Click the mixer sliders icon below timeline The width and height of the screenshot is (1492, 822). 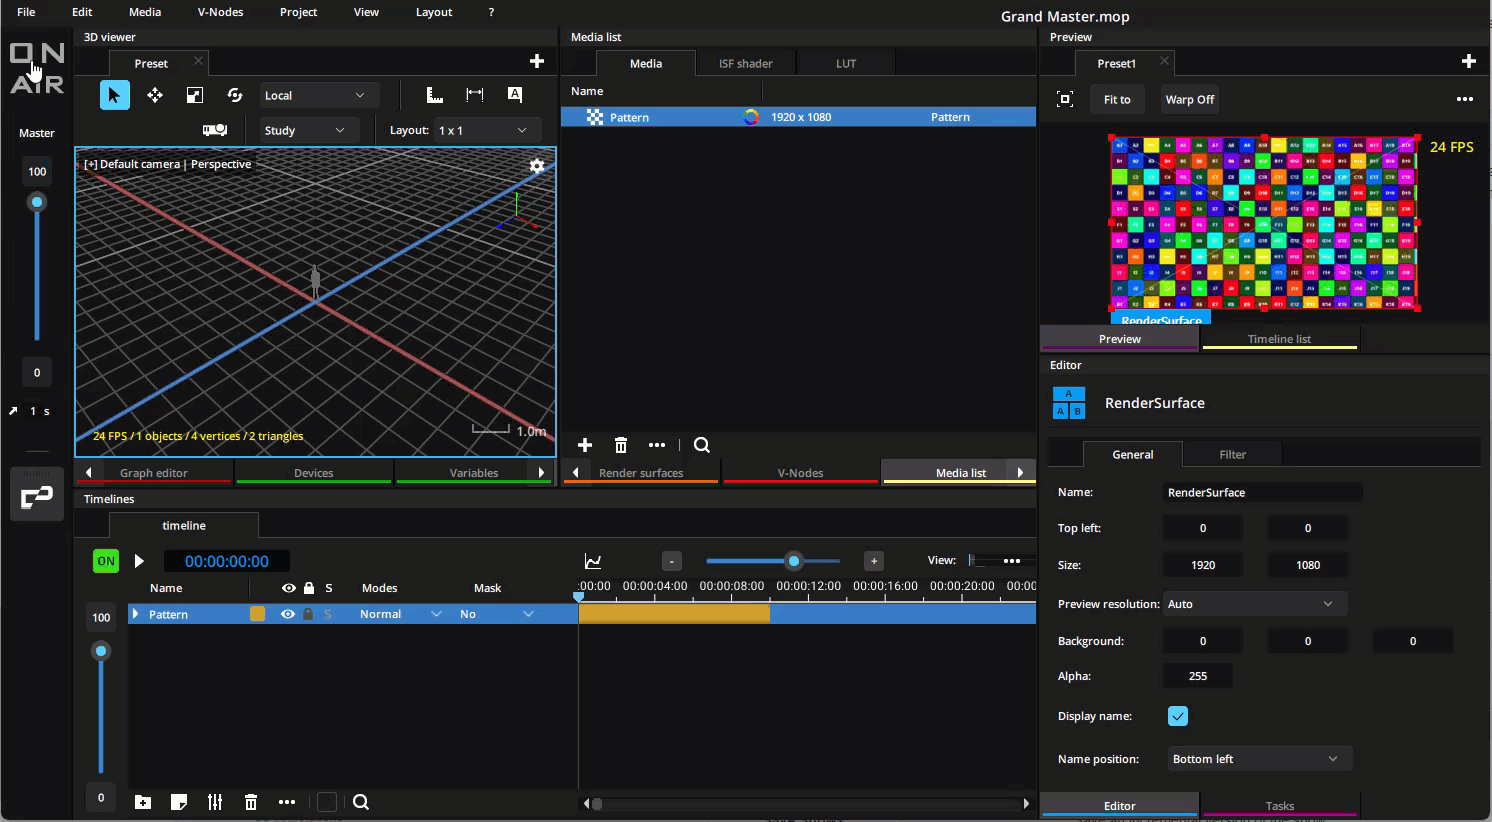(x=215, y=802)
